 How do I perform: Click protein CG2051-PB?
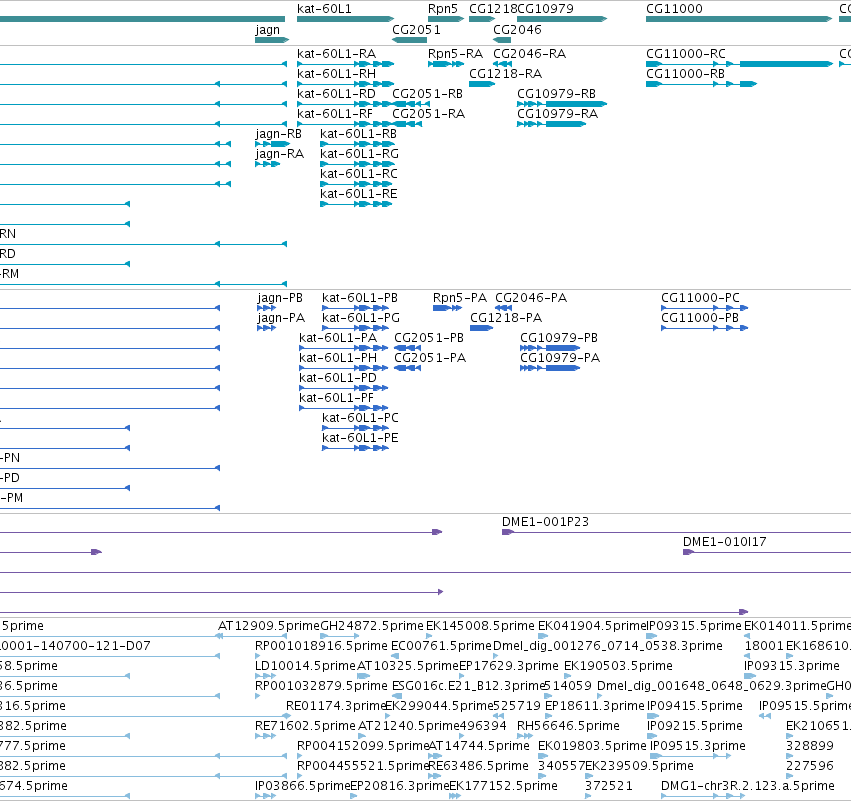[429, 338]
